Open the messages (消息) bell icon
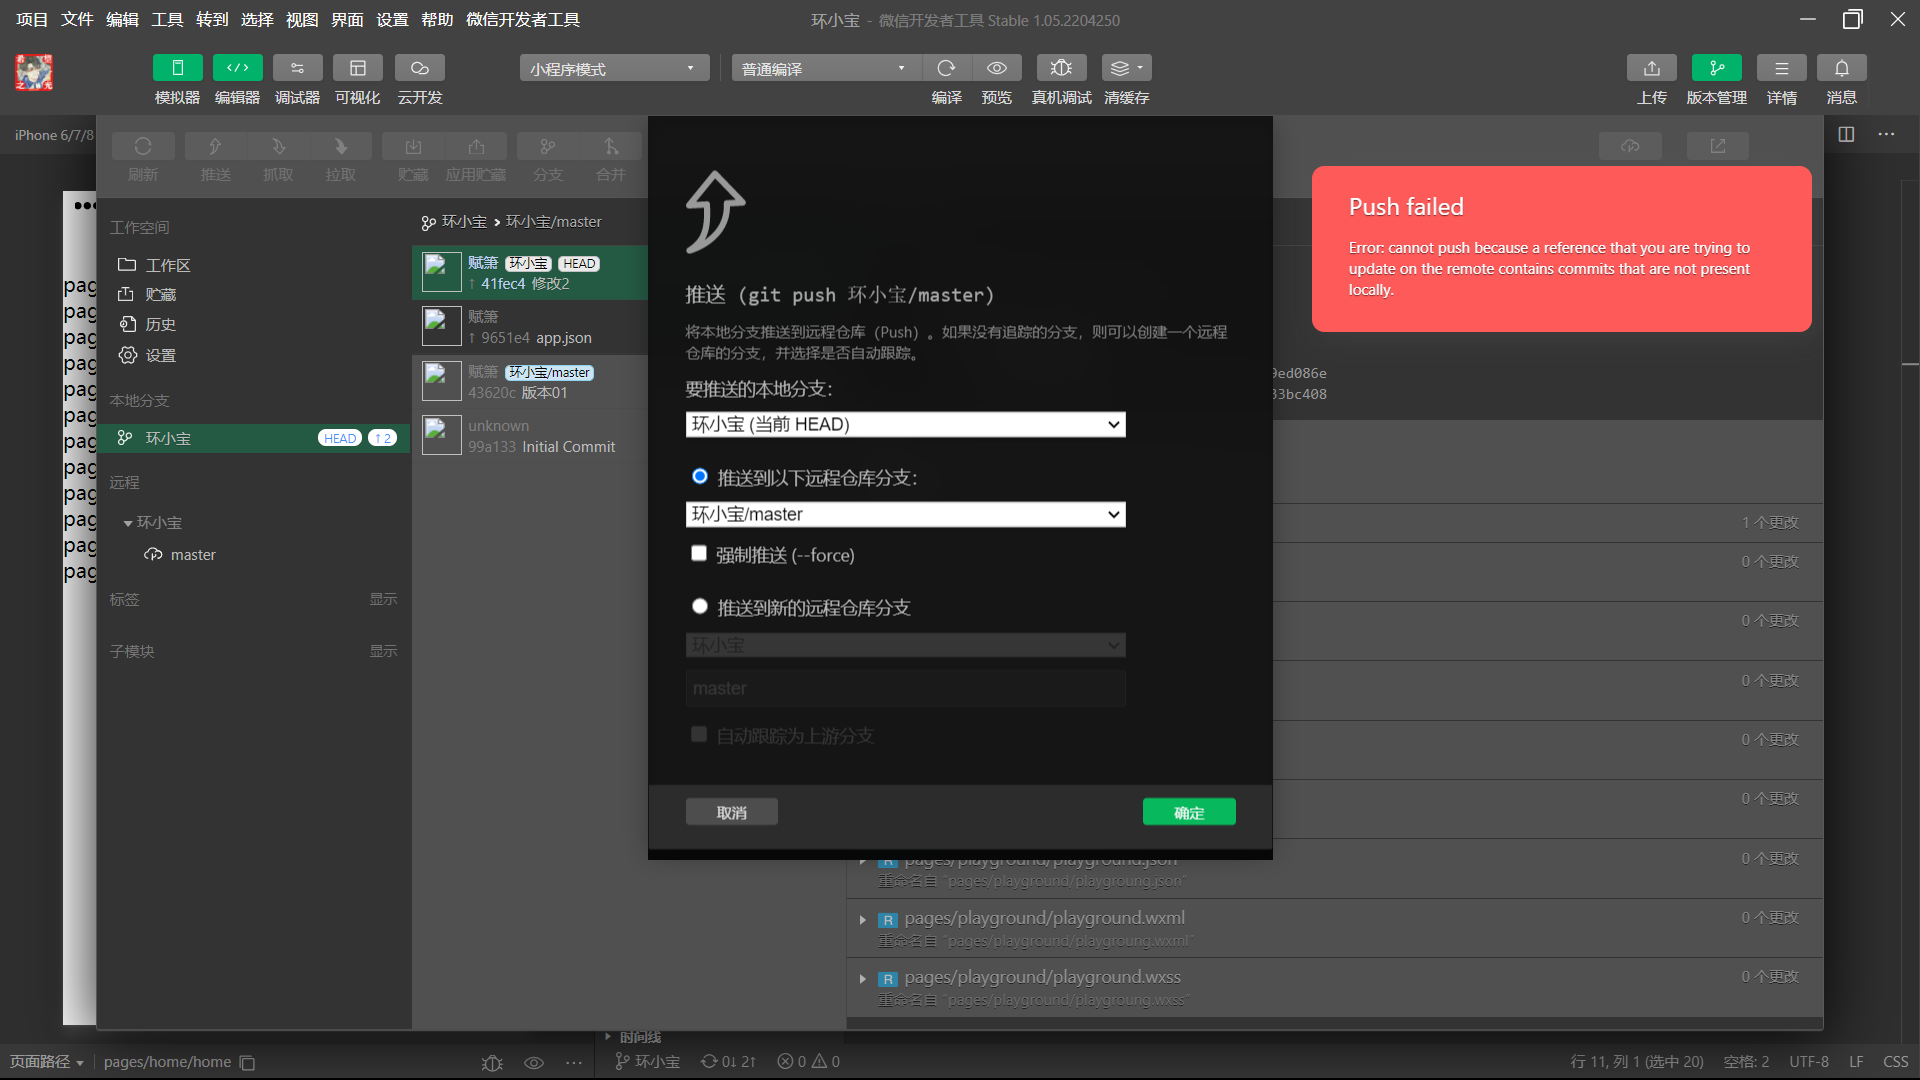This screenshot has width=1920, height=1080. tap(1841, 68)
